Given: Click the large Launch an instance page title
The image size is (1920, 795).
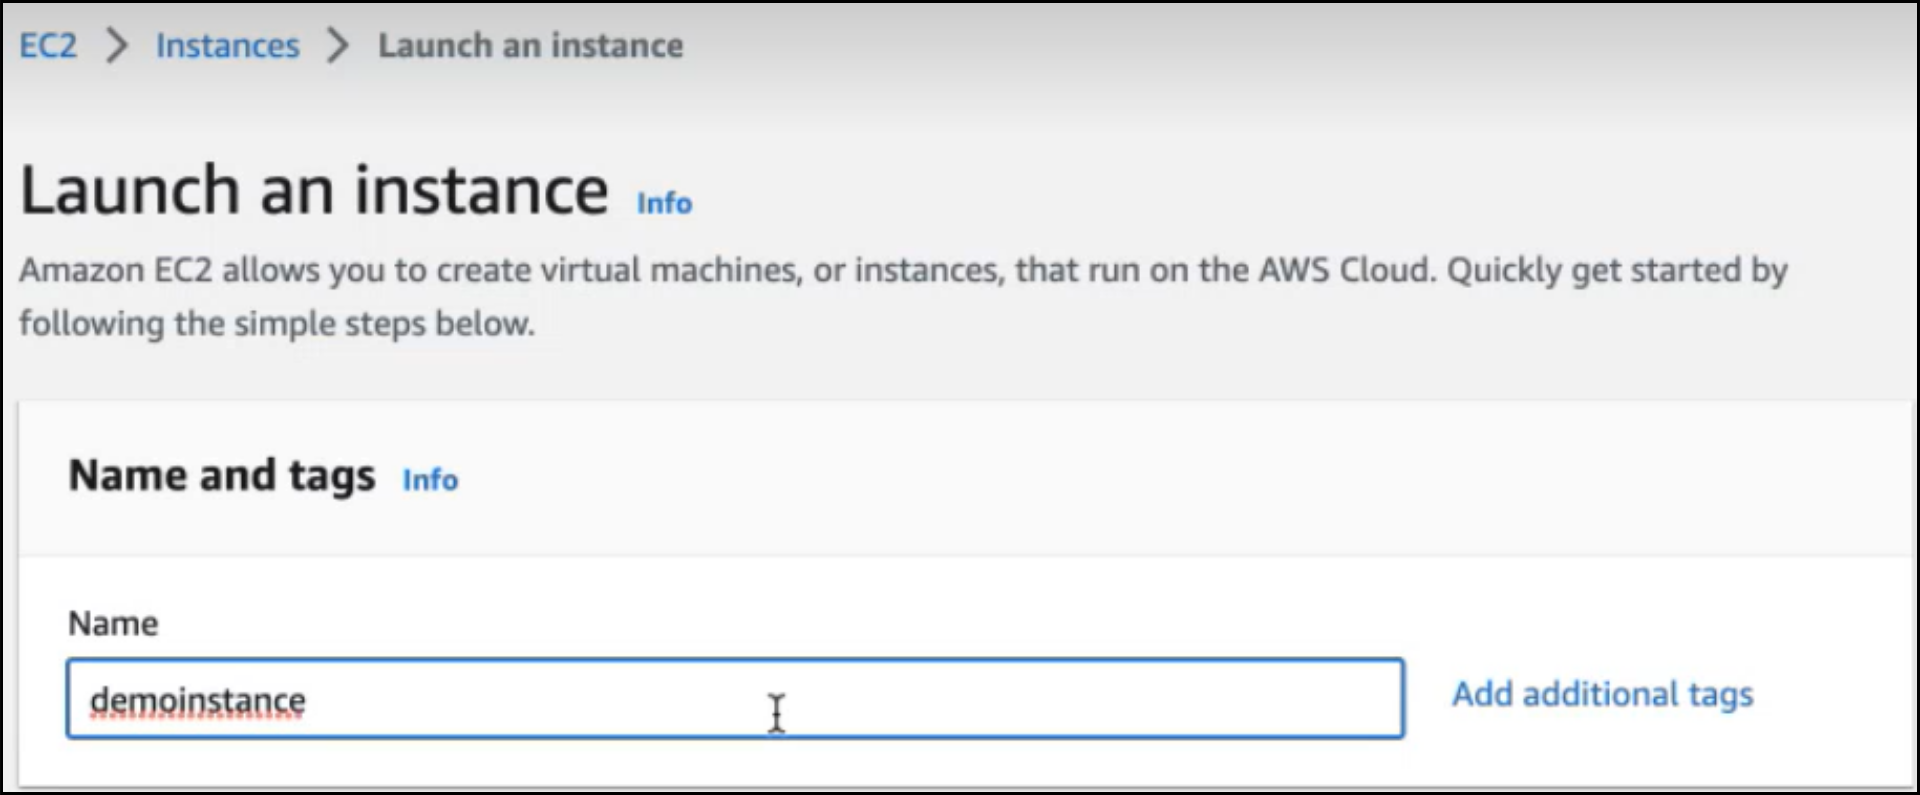Looking at the screenshot, I should point(314,190).
